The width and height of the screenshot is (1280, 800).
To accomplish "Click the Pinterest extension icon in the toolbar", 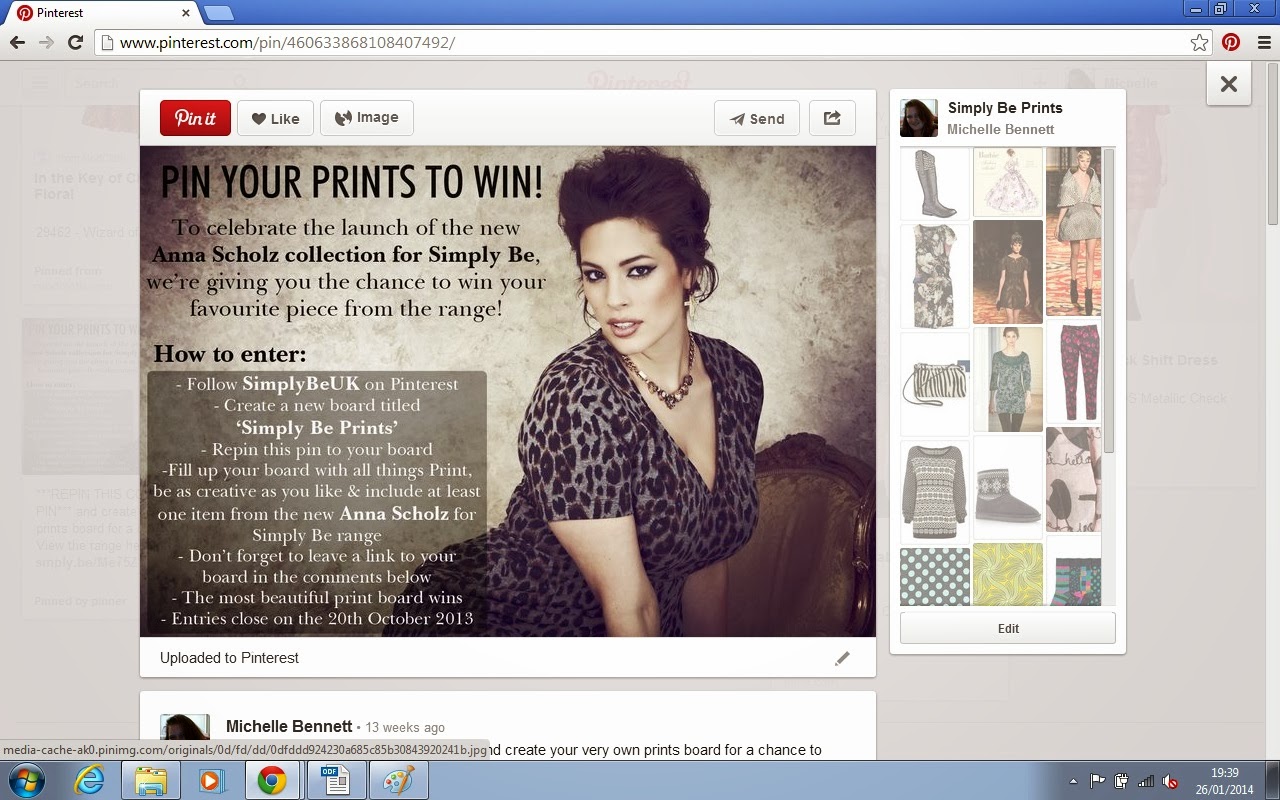I will tap(1231, 43).
